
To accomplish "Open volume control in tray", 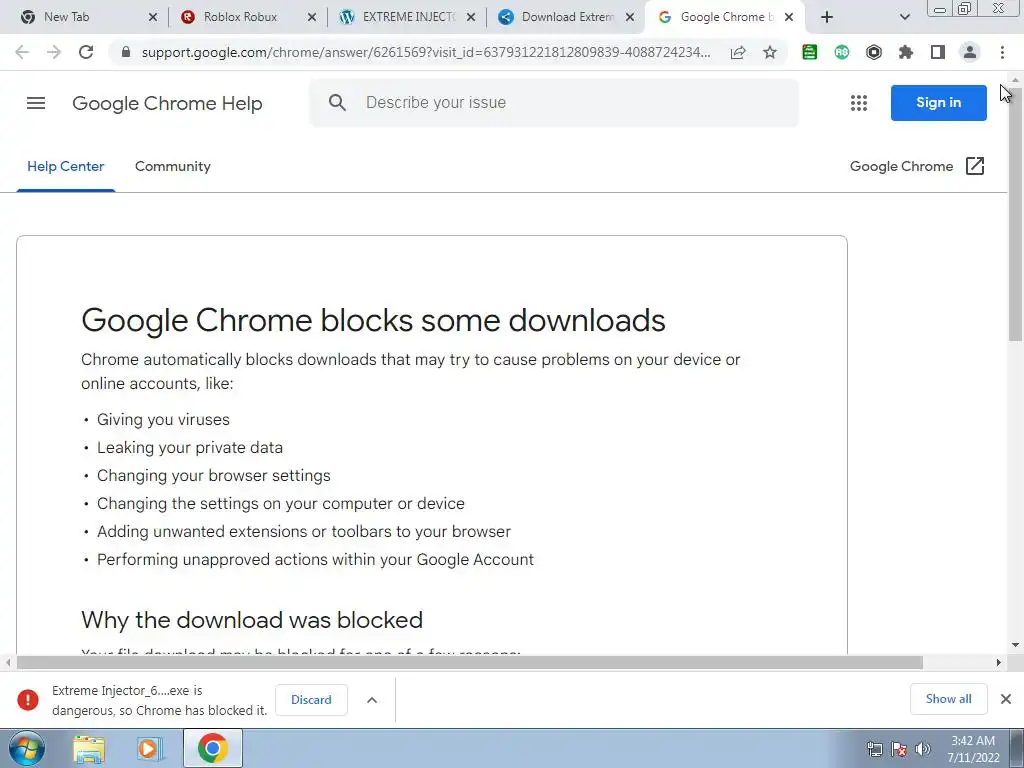I will (x=923, y=748).
